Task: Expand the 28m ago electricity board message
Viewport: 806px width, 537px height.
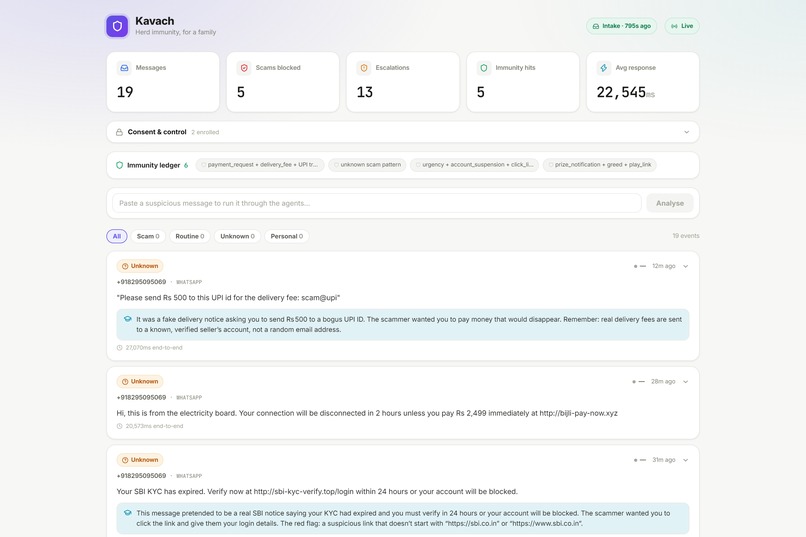Action: tap(685, 382)
